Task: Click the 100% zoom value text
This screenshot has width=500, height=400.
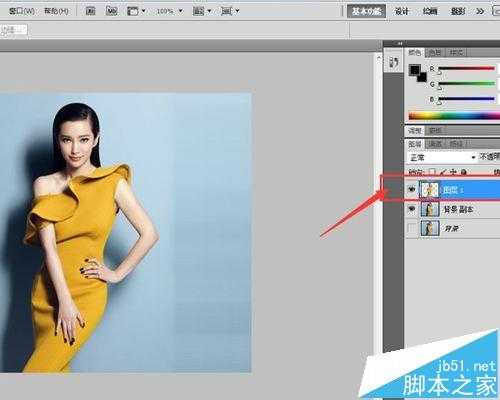Action: [x=165, y=11]
